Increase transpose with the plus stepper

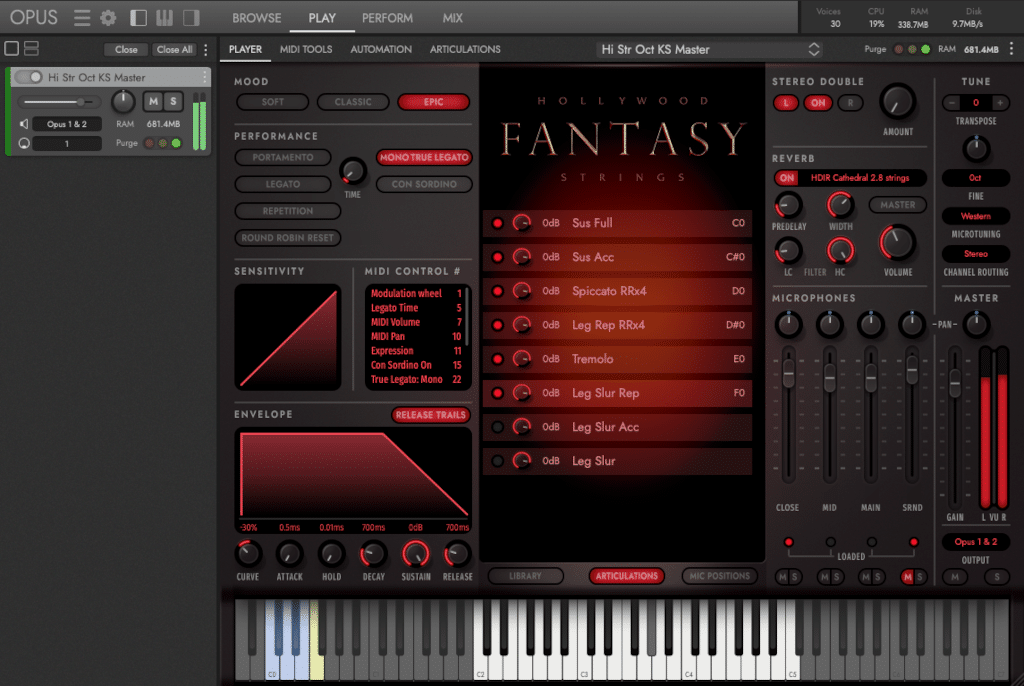click(x=999, y=103)
